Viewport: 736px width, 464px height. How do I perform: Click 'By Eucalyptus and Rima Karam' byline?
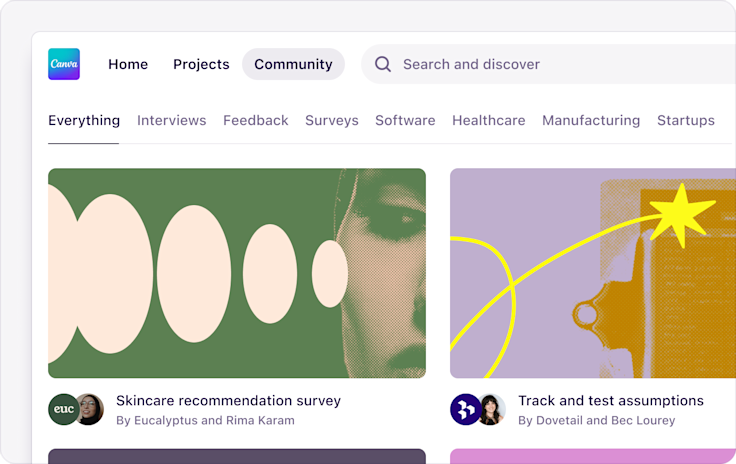[205, 420]
